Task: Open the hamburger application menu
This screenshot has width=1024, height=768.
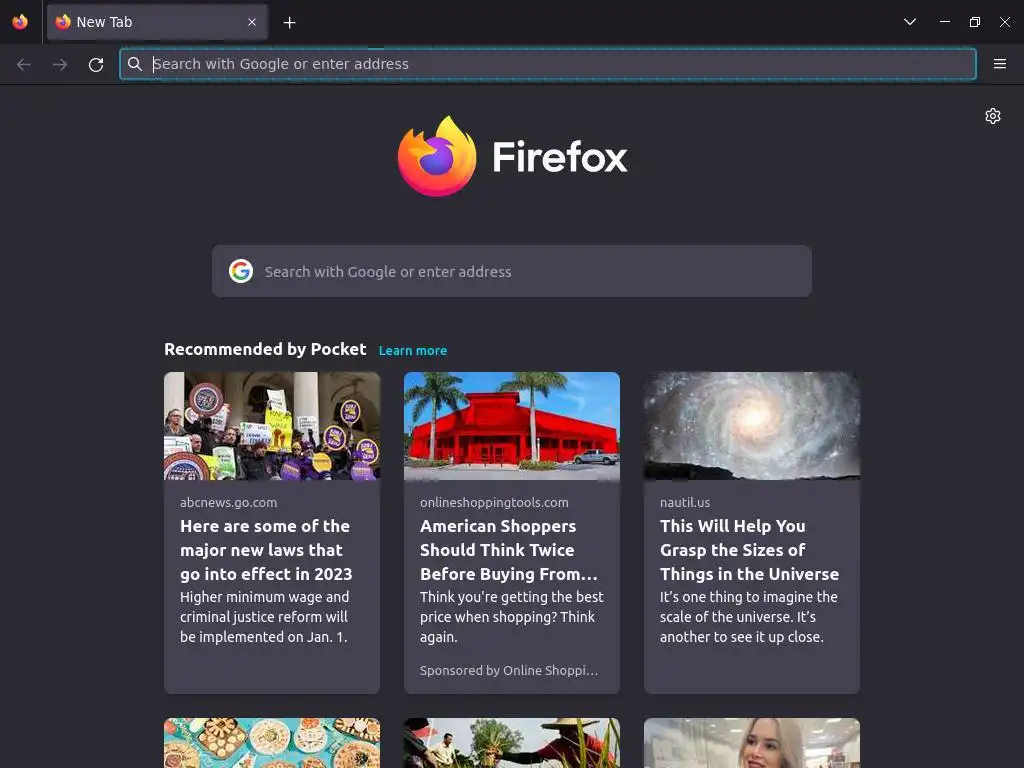Action: 999,64
